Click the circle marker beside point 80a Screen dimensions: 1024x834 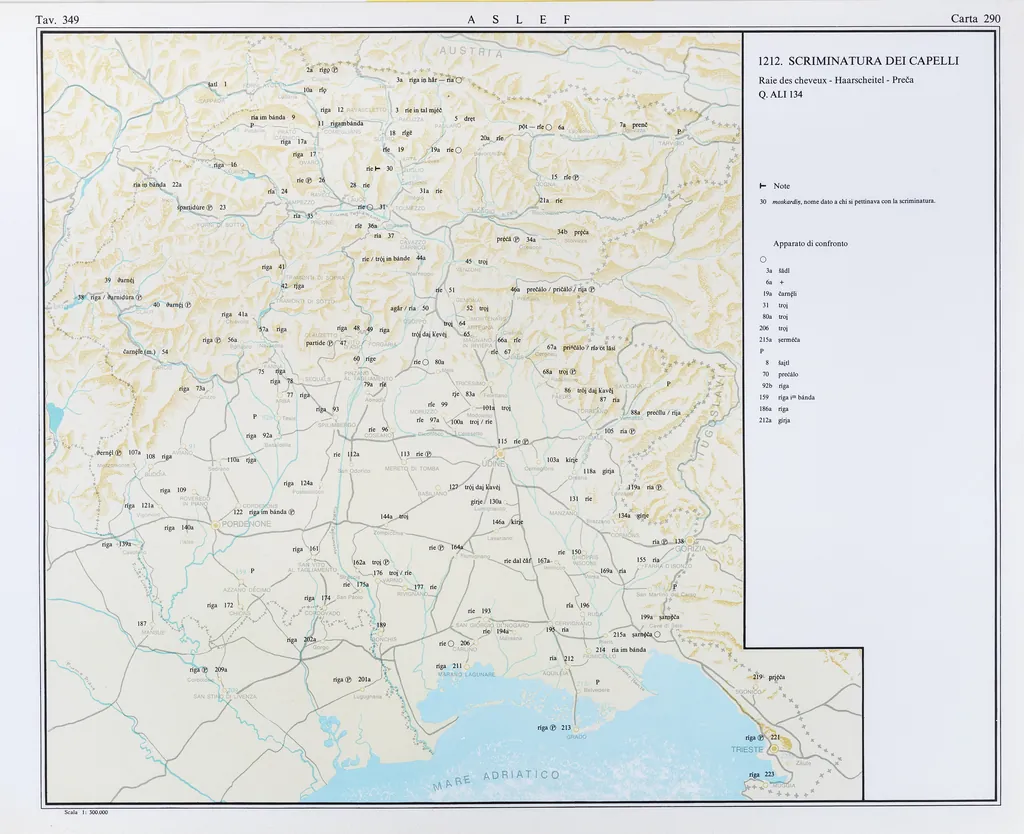(x=425, y=361)
